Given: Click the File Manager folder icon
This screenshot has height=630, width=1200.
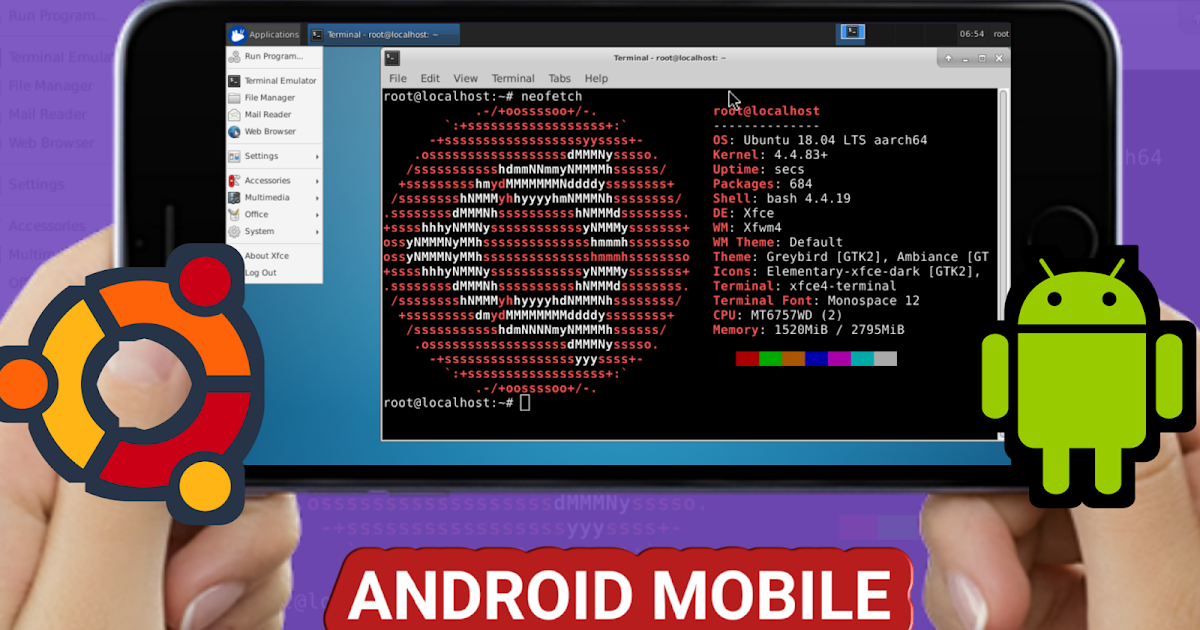Looking at the screenshot, I should [235, 98].
